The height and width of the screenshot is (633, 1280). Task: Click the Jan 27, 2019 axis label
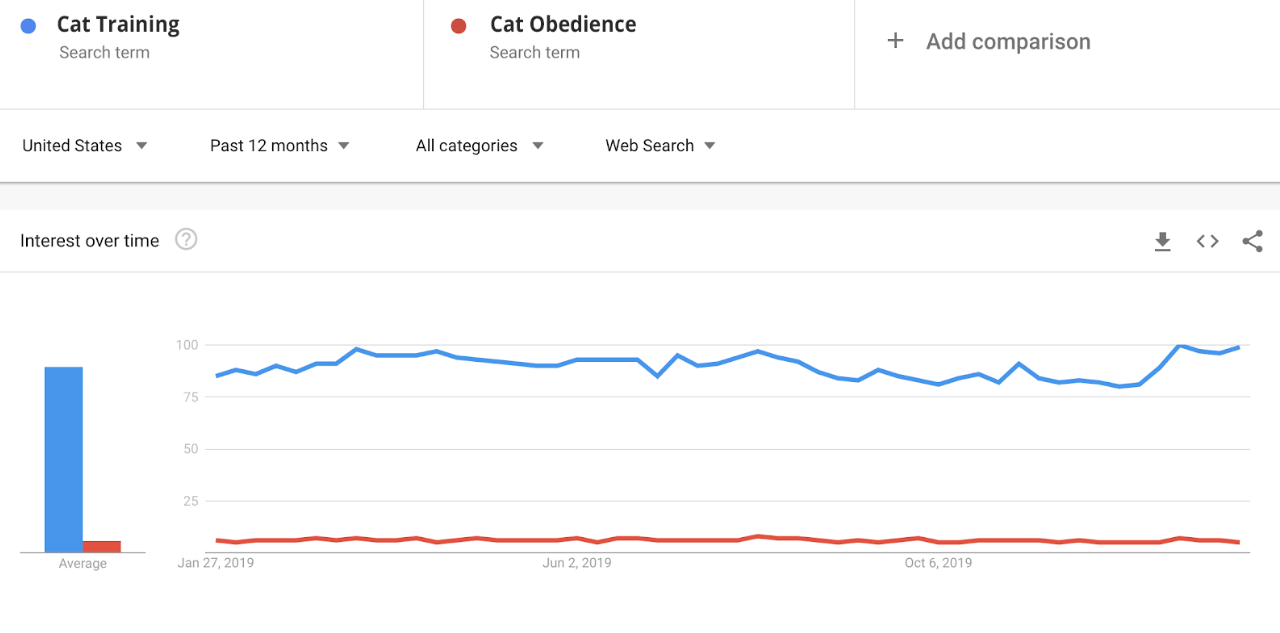point(216,563)
